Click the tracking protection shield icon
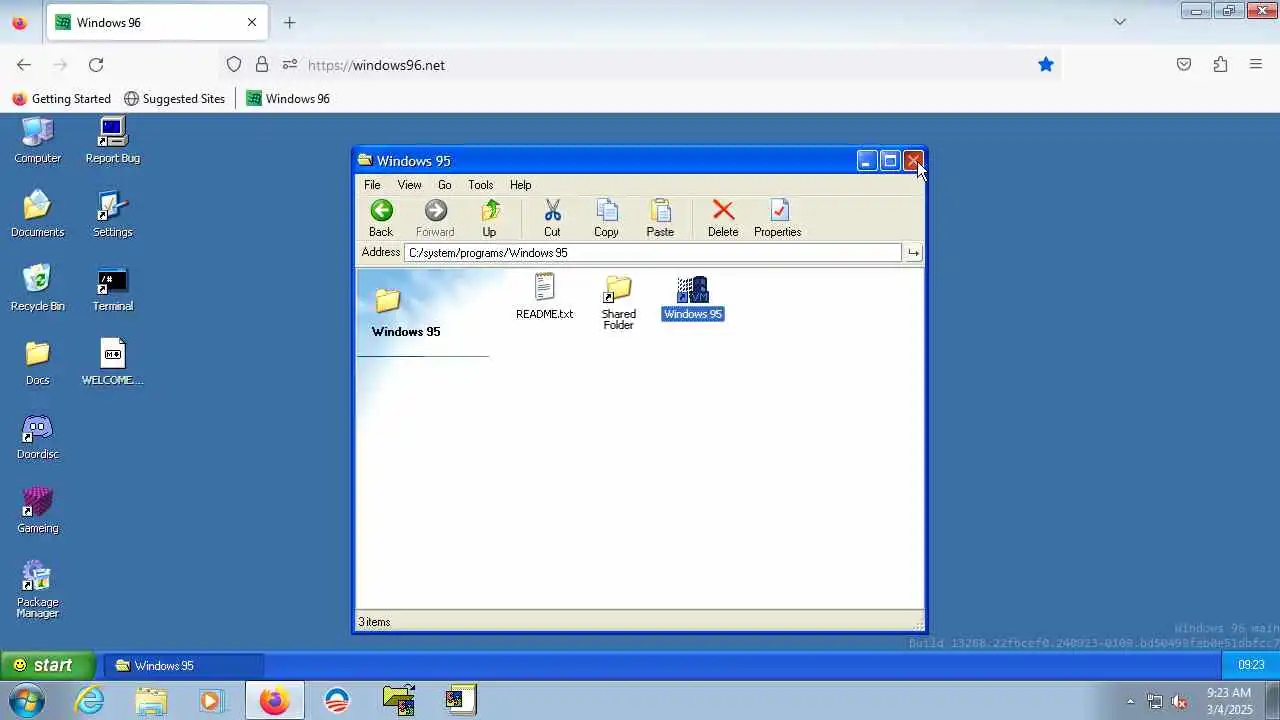Image resolution: width=1280 pixels, height=720 pixels. tap(234, 64)
